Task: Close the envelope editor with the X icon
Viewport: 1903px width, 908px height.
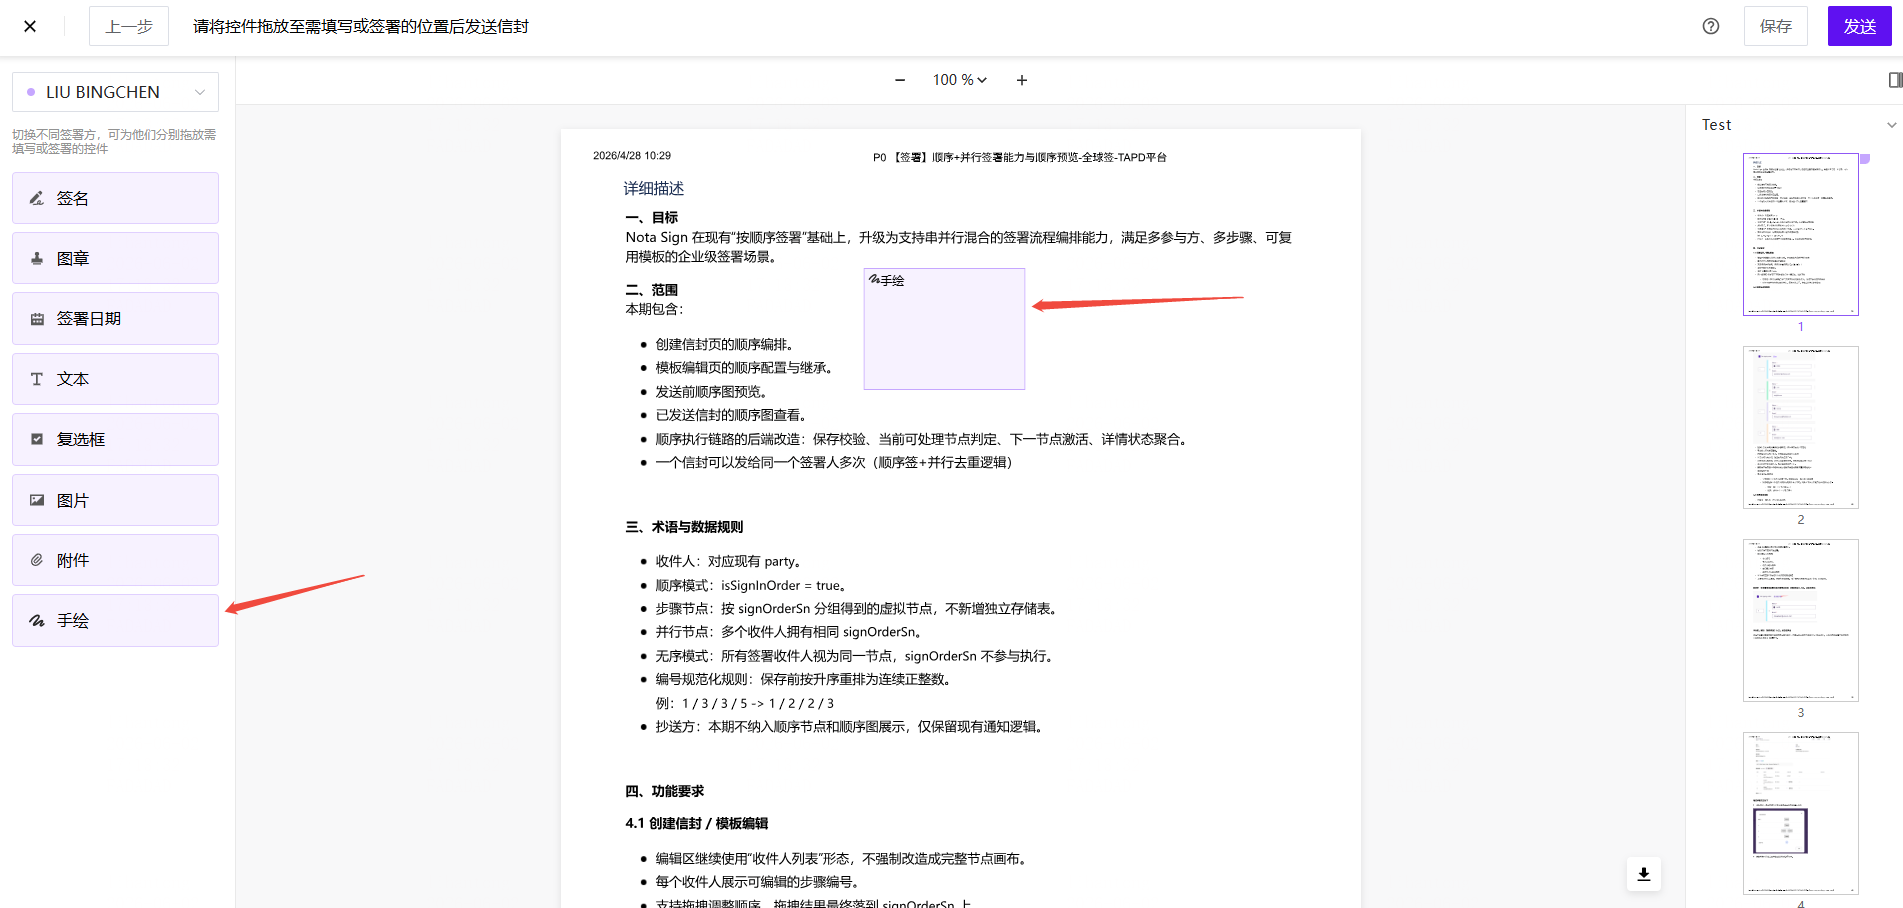Action: (x=30, y=26)
